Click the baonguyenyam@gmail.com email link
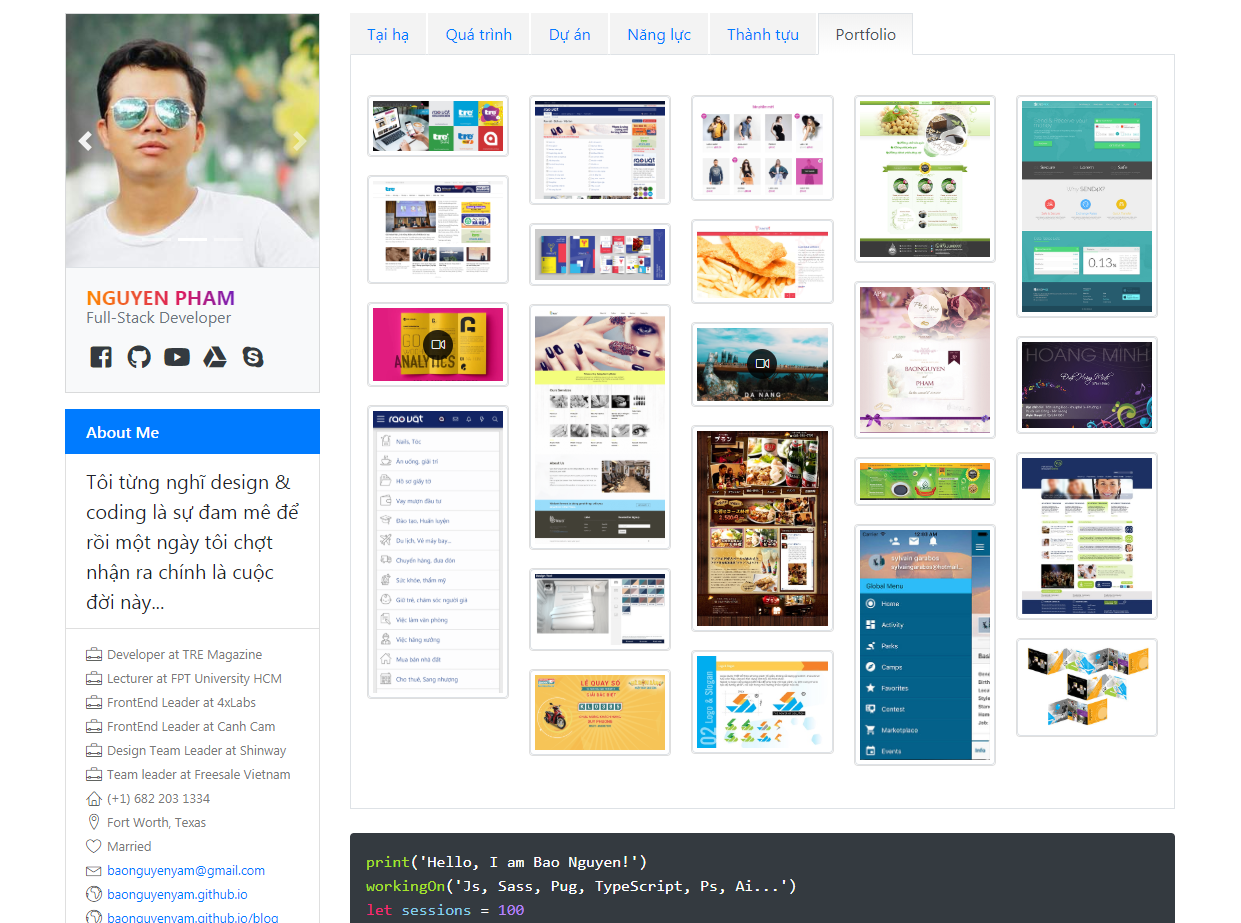 click(x=186, y=871)
